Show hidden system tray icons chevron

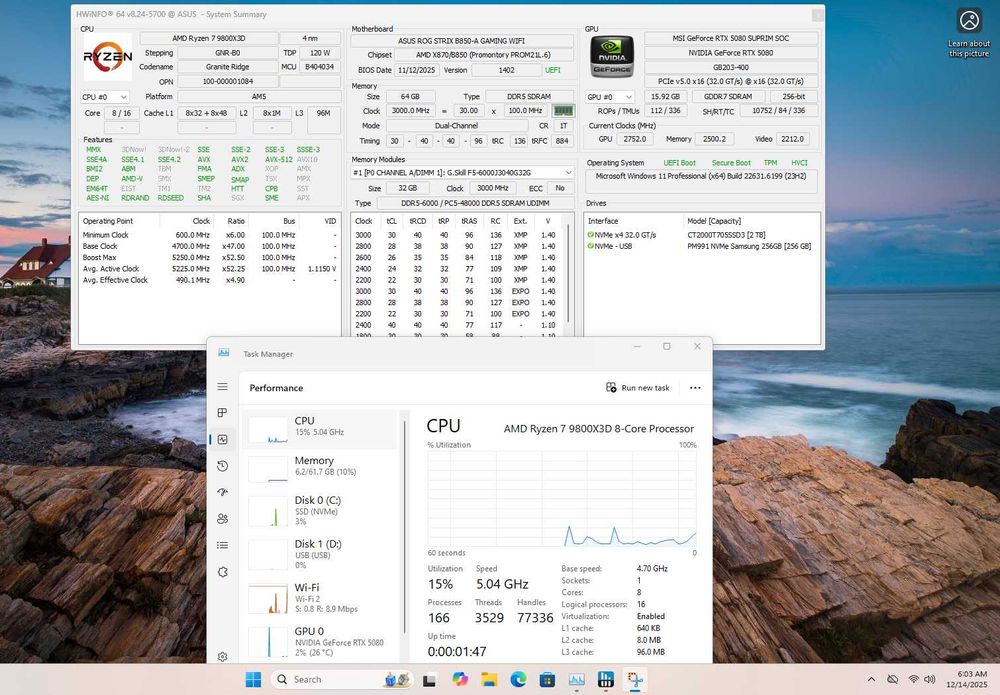pos(871,680)
